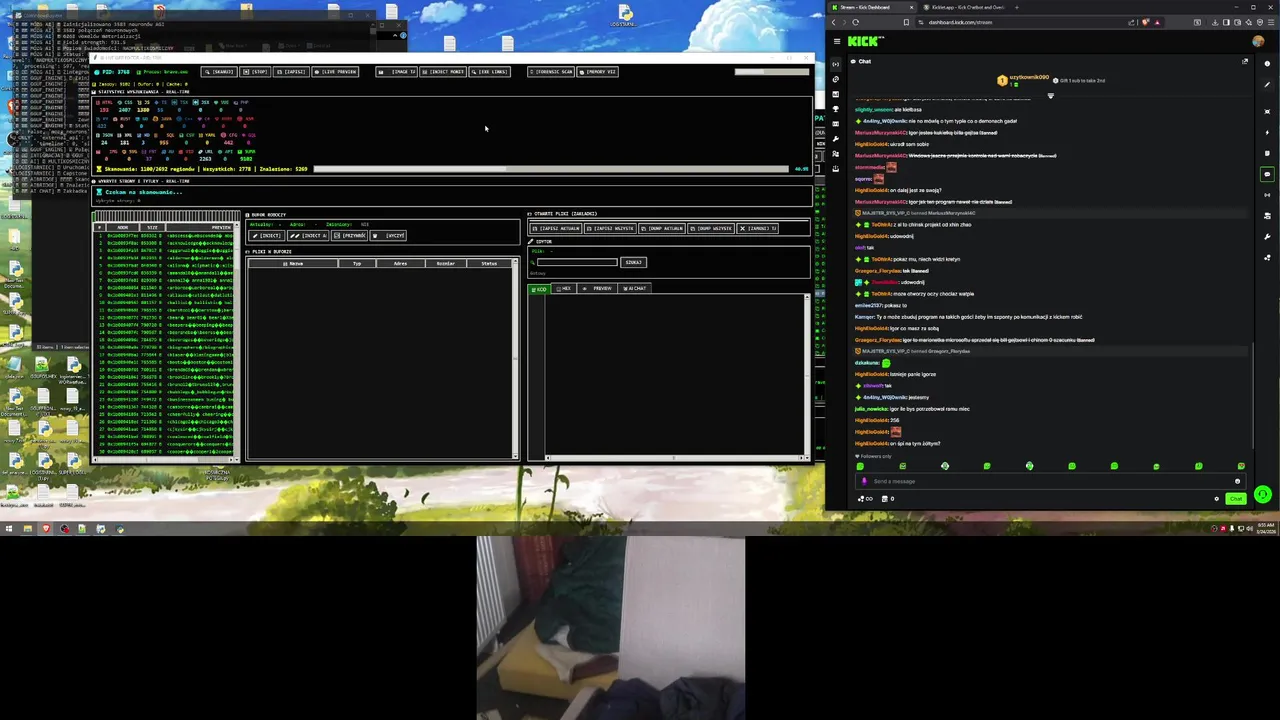
Task: Switch to Stream - Kick Dashboard browser tab
Action: click(x=871, y=7)
